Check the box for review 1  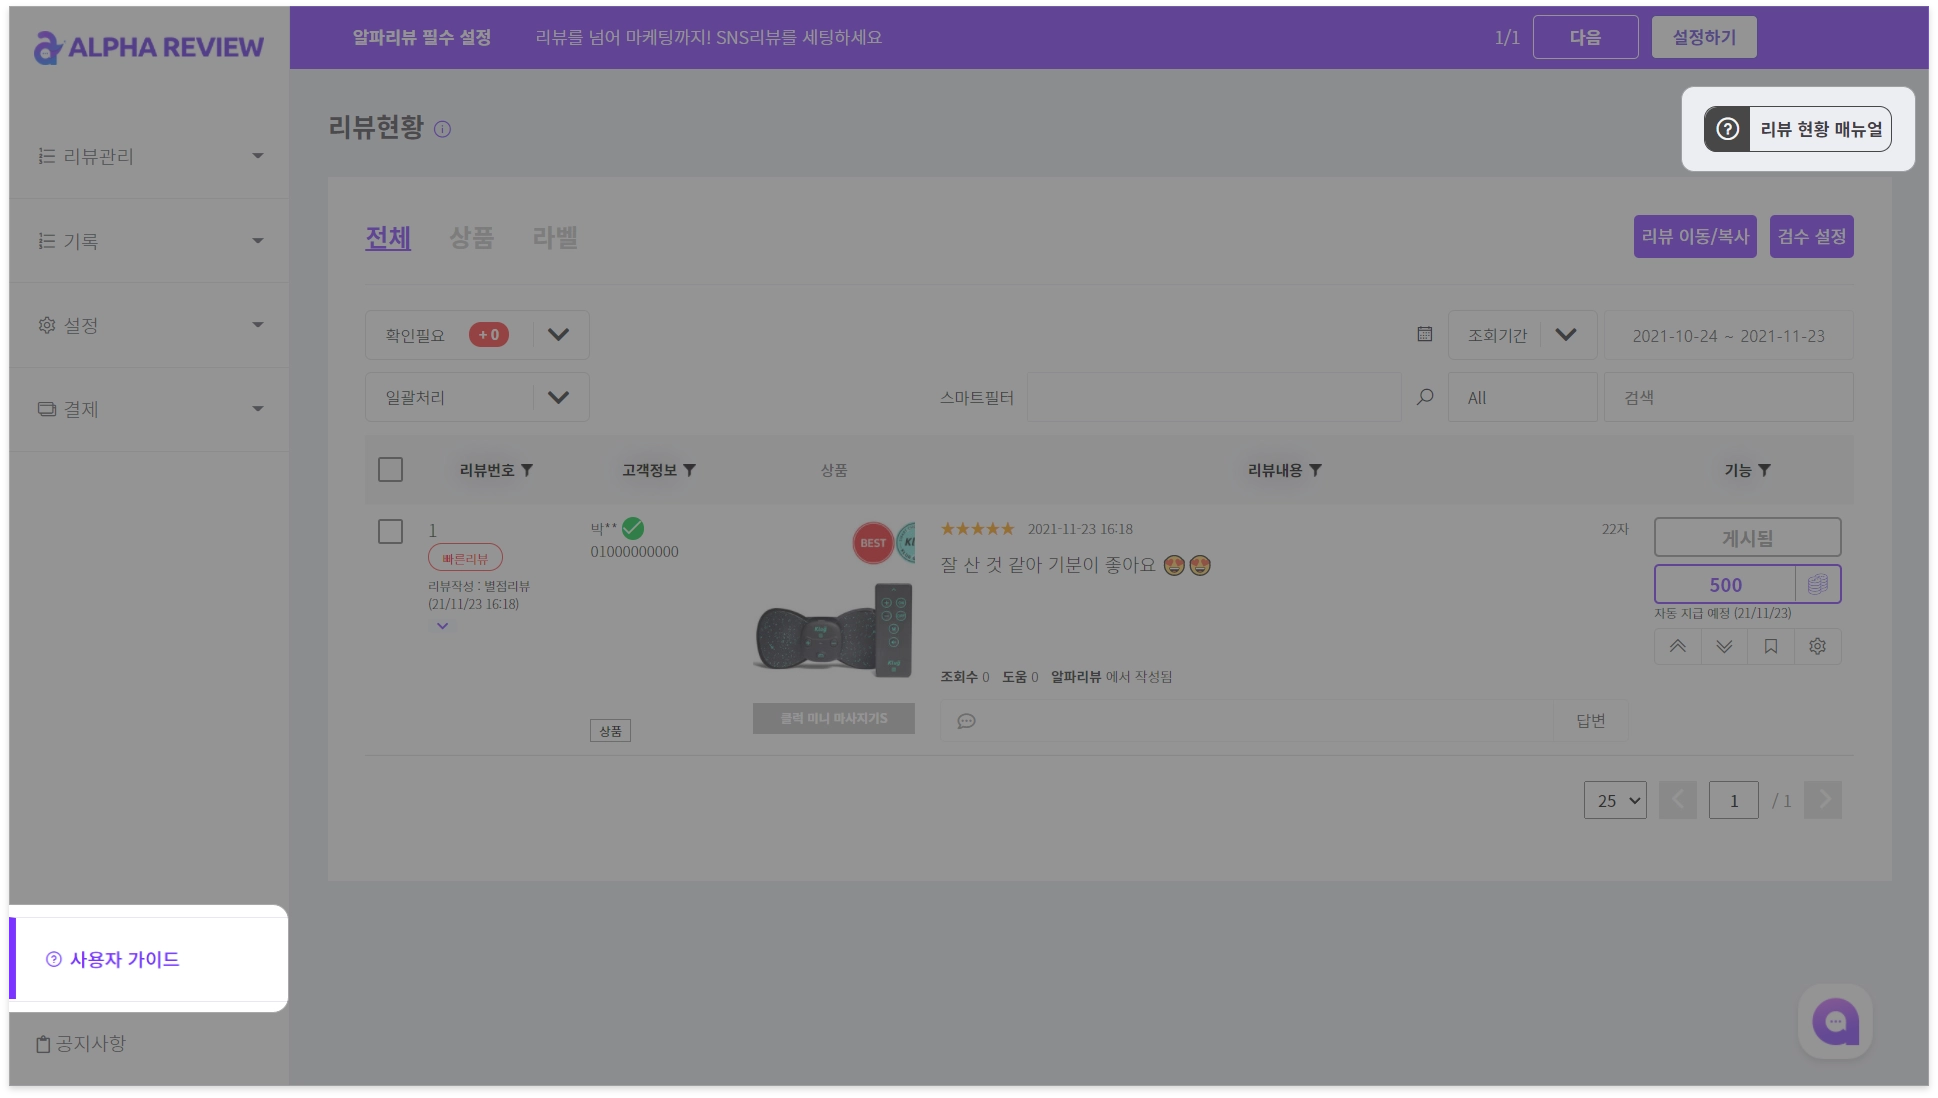coord(390,531)
